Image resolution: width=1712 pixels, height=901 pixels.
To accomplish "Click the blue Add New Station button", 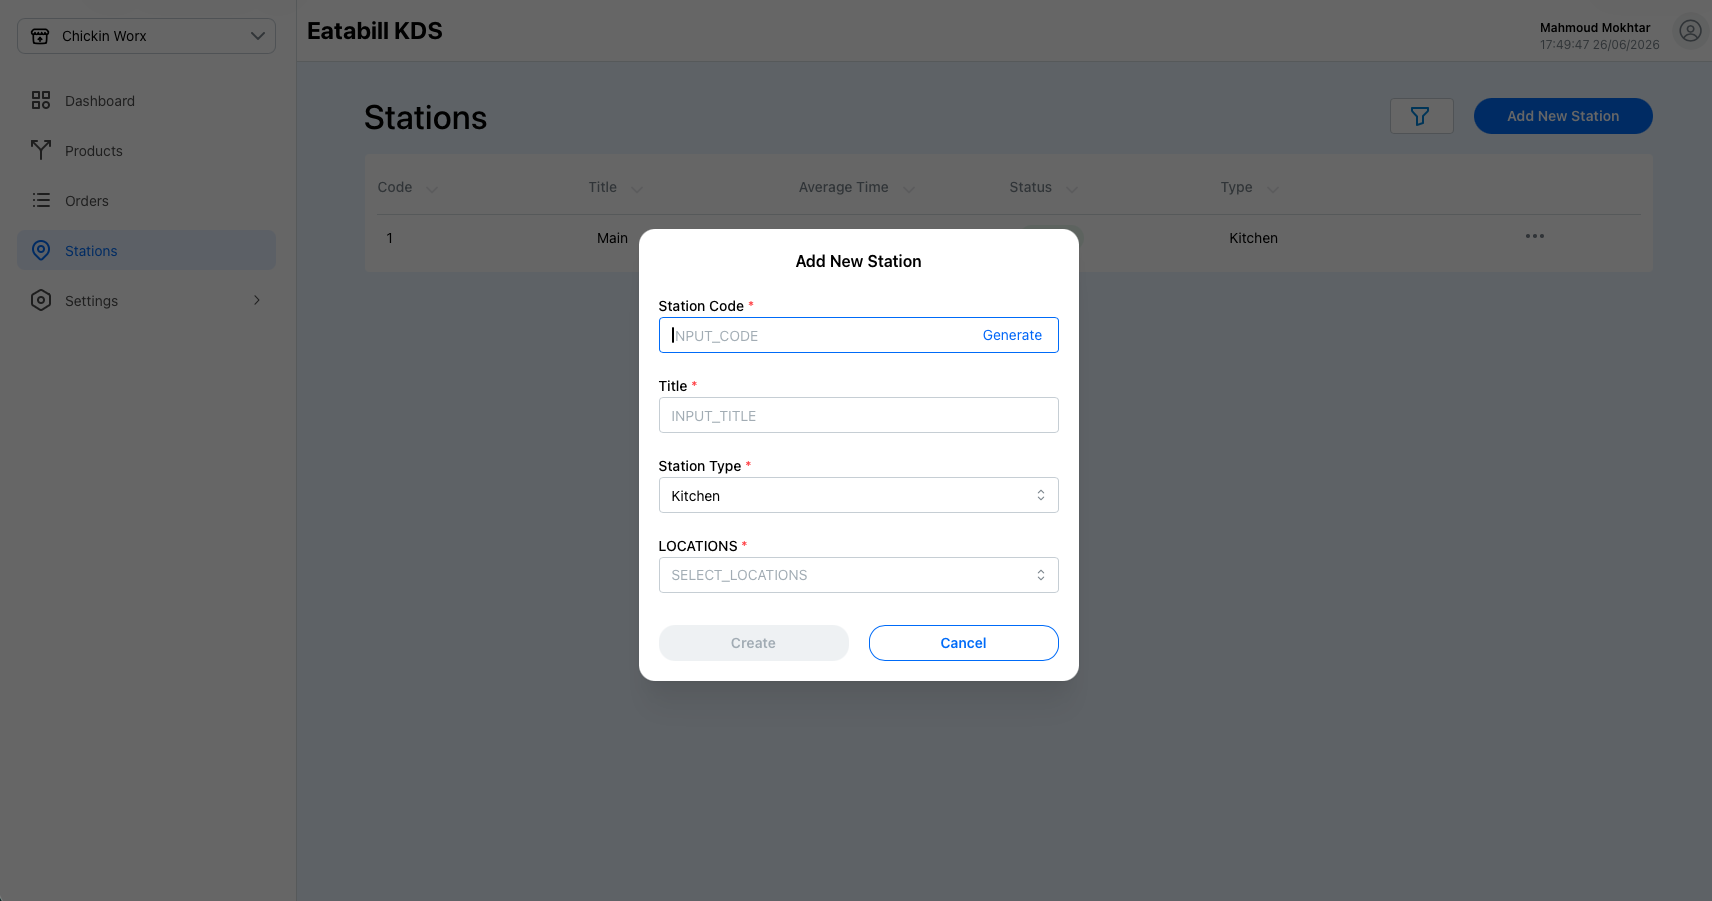I will tap(1563, 116).
